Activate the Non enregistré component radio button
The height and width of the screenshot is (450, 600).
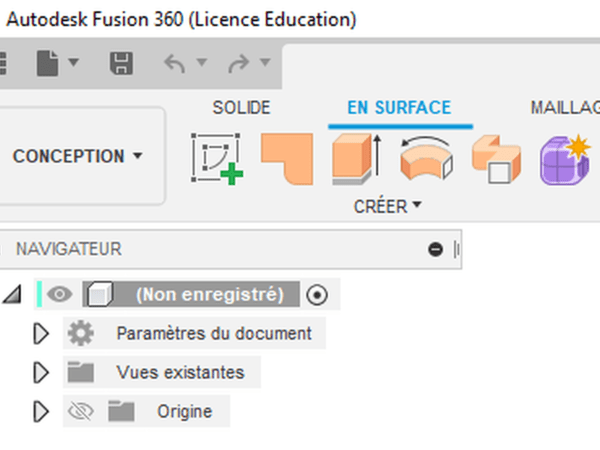pos(317,294)
